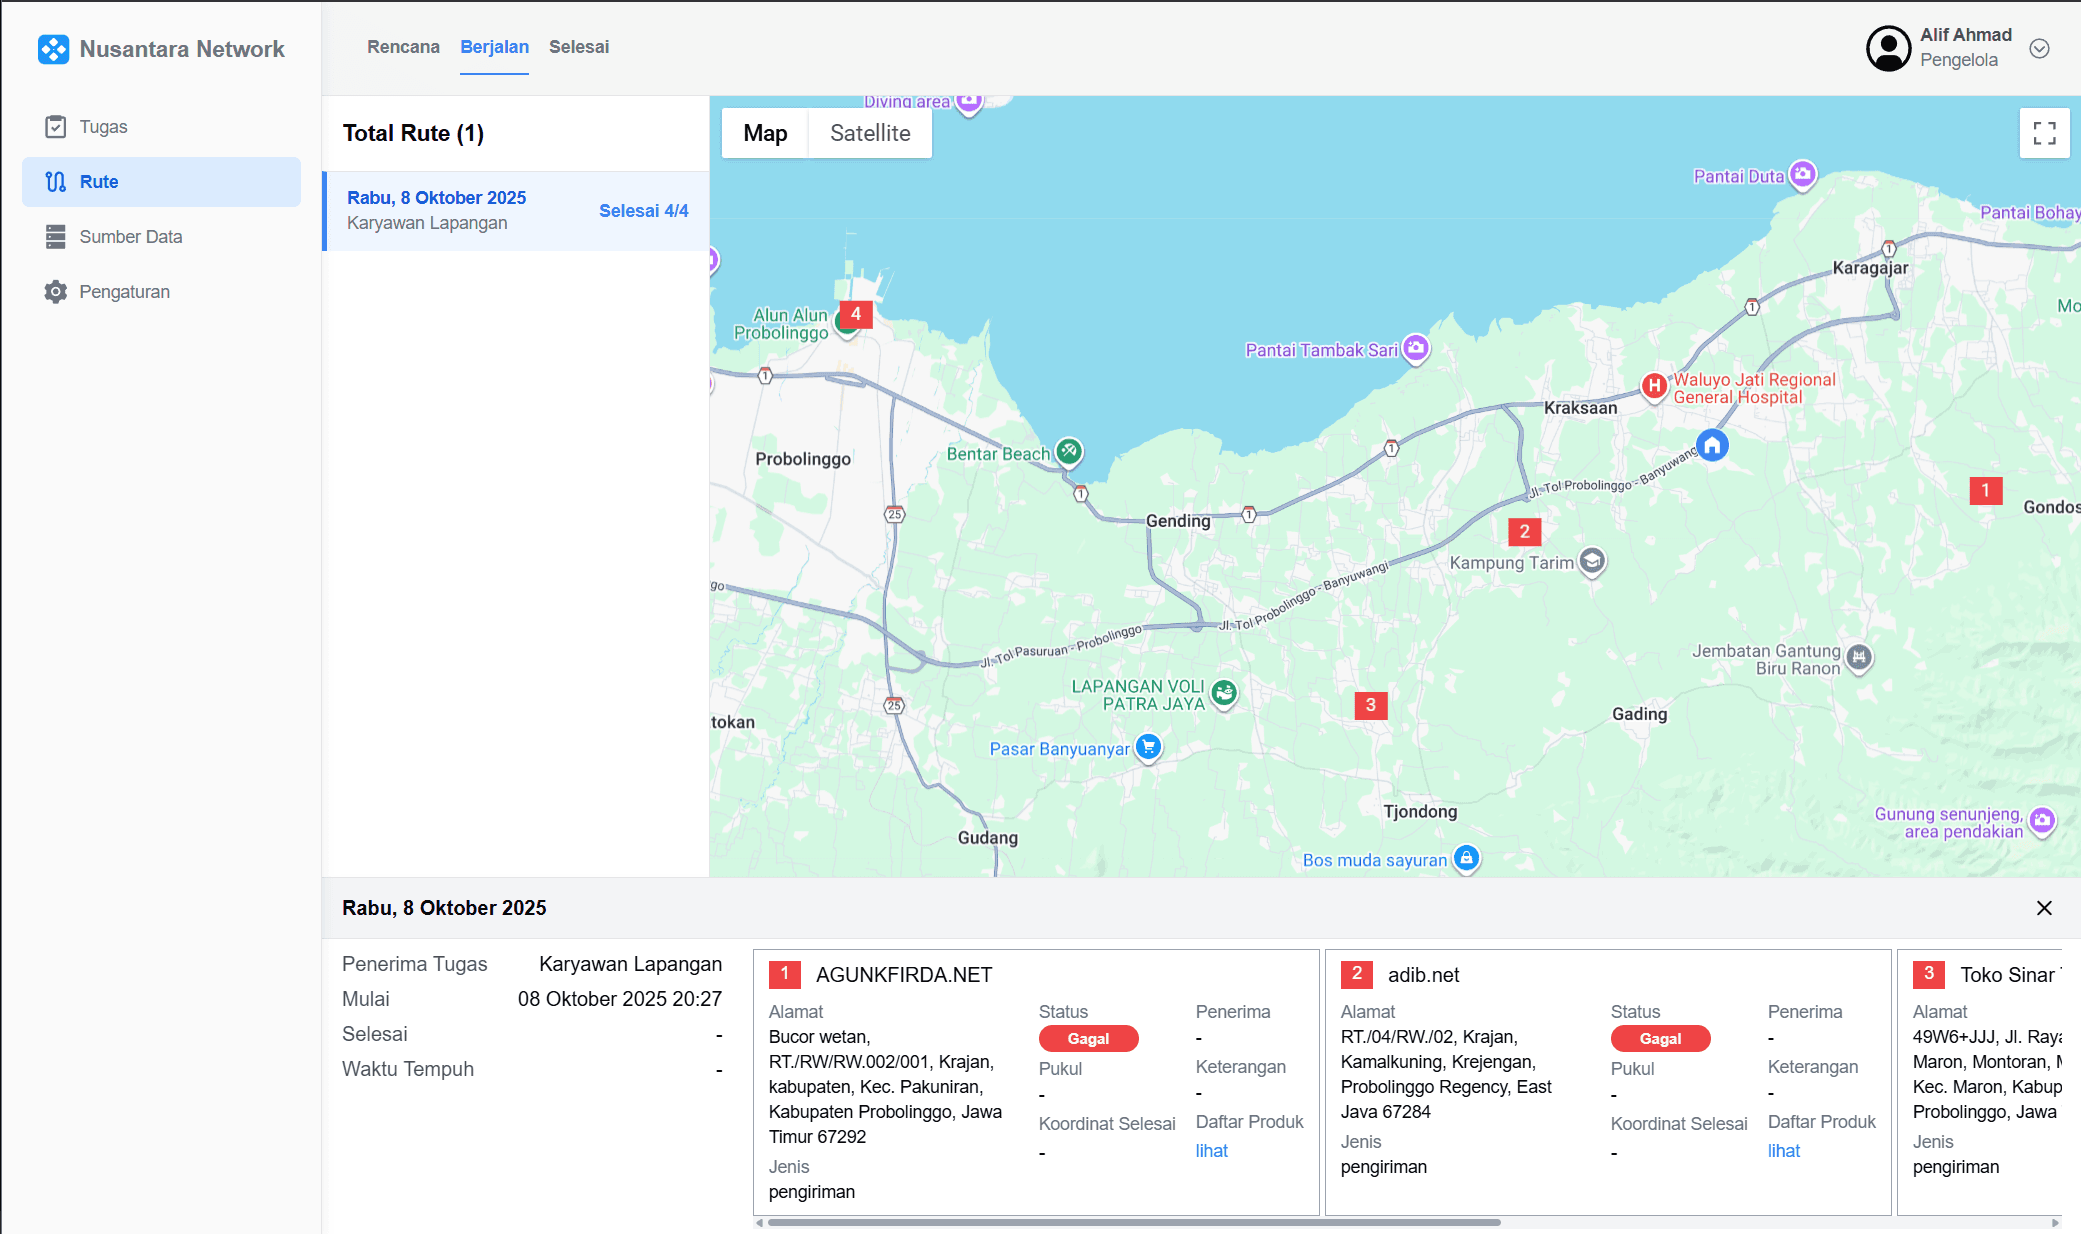Click route marker 2 on the map
Image resolution: width=2081 pixels, height=1234 pixels.
pos(1524,531)
